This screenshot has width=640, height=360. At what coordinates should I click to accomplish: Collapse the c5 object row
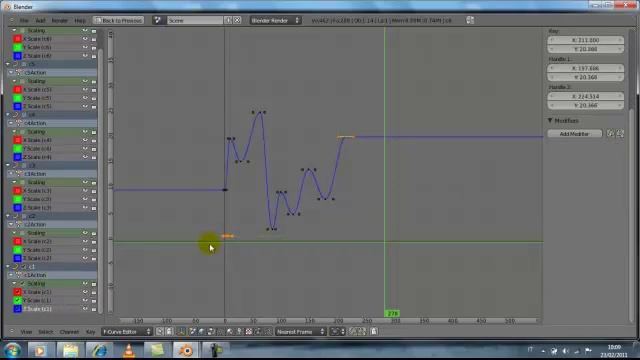pyautogui.click(x=8, y=64)
